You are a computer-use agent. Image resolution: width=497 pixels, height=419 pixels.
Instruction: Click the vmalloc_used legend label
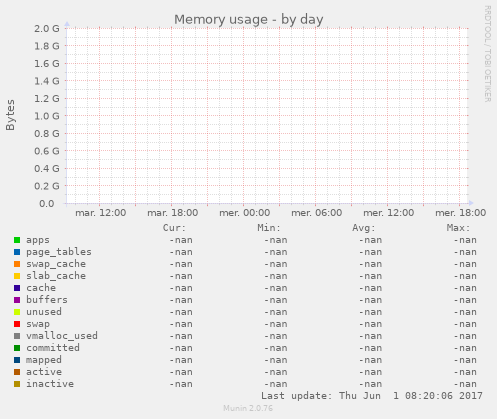[62, 336]
